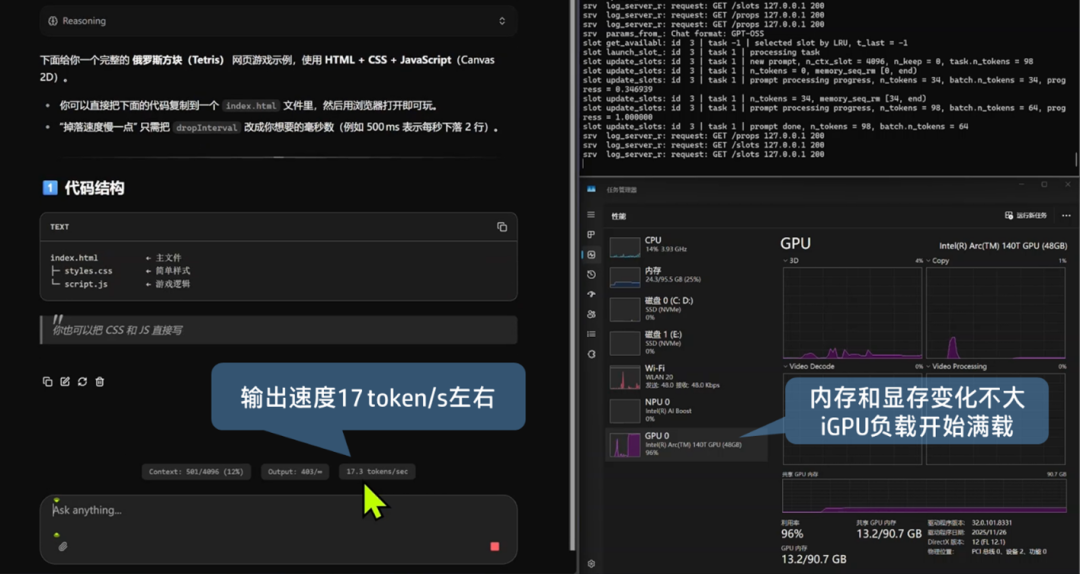This screenshot has width=1080, height=574.
Task: Click the GPU name Intel(R) Arc(TM) 140T text
Action: coord(1003,246)
